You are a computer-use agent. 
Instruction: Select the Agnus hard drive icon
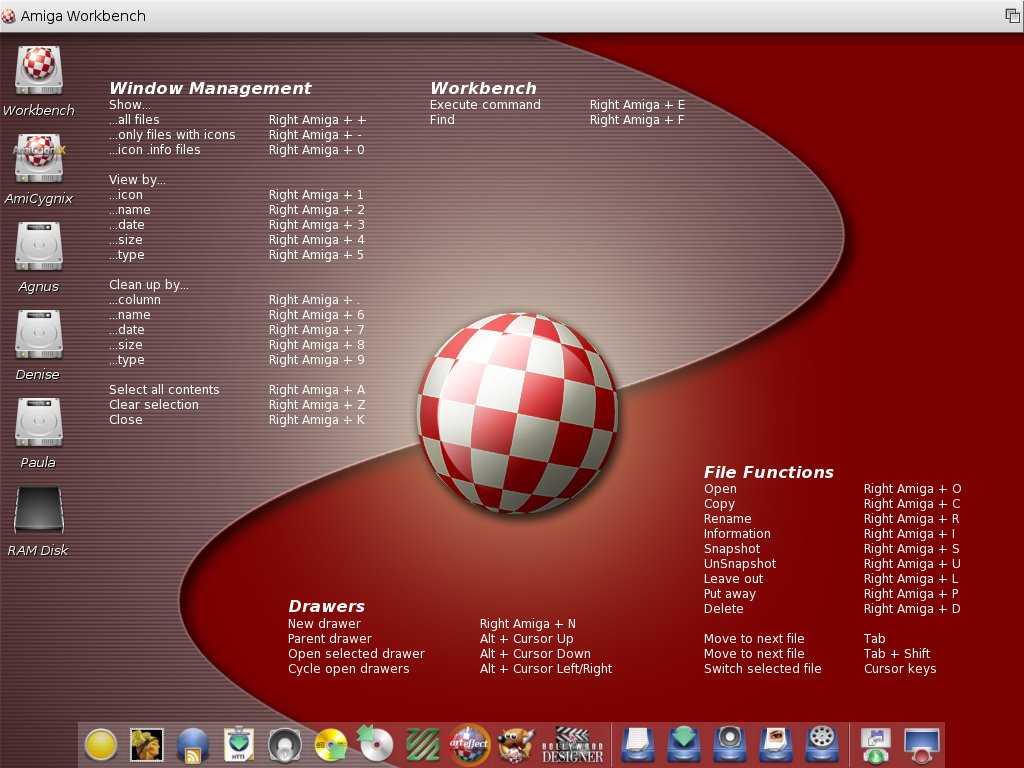click(39, 247)
